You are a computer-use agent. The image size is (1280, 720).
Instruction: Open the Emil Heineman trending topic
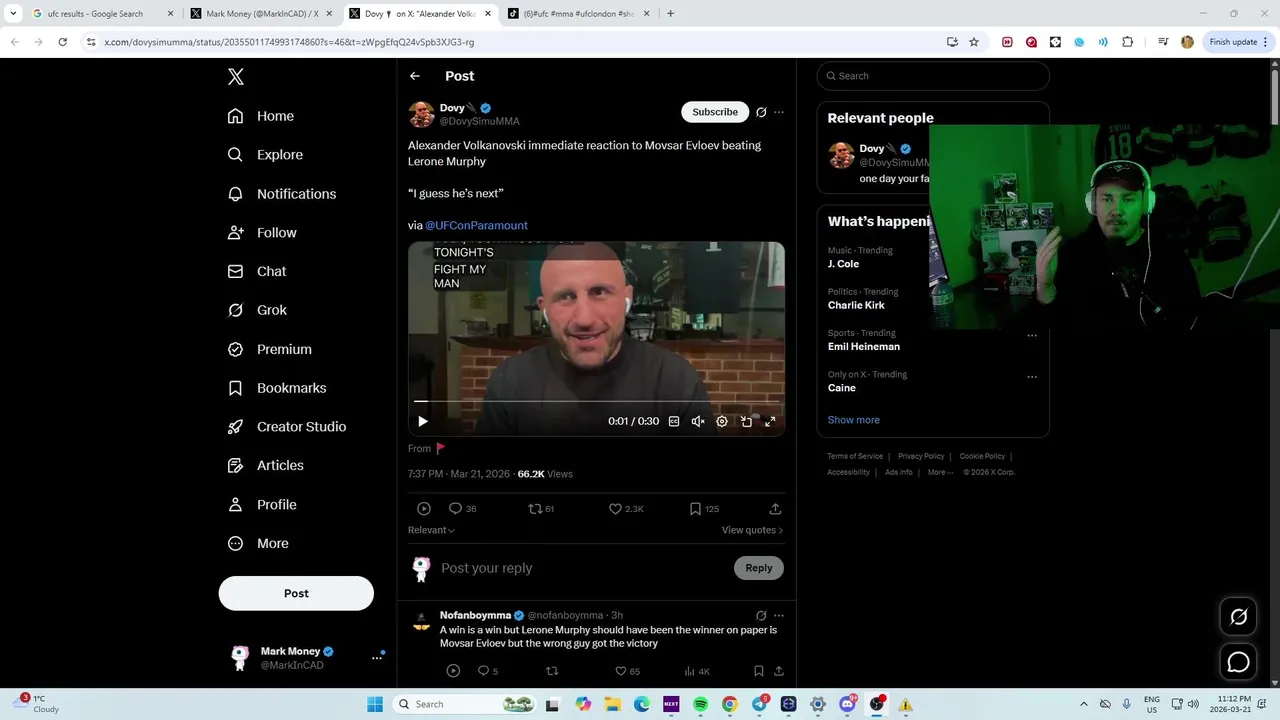tap(864, 347)
